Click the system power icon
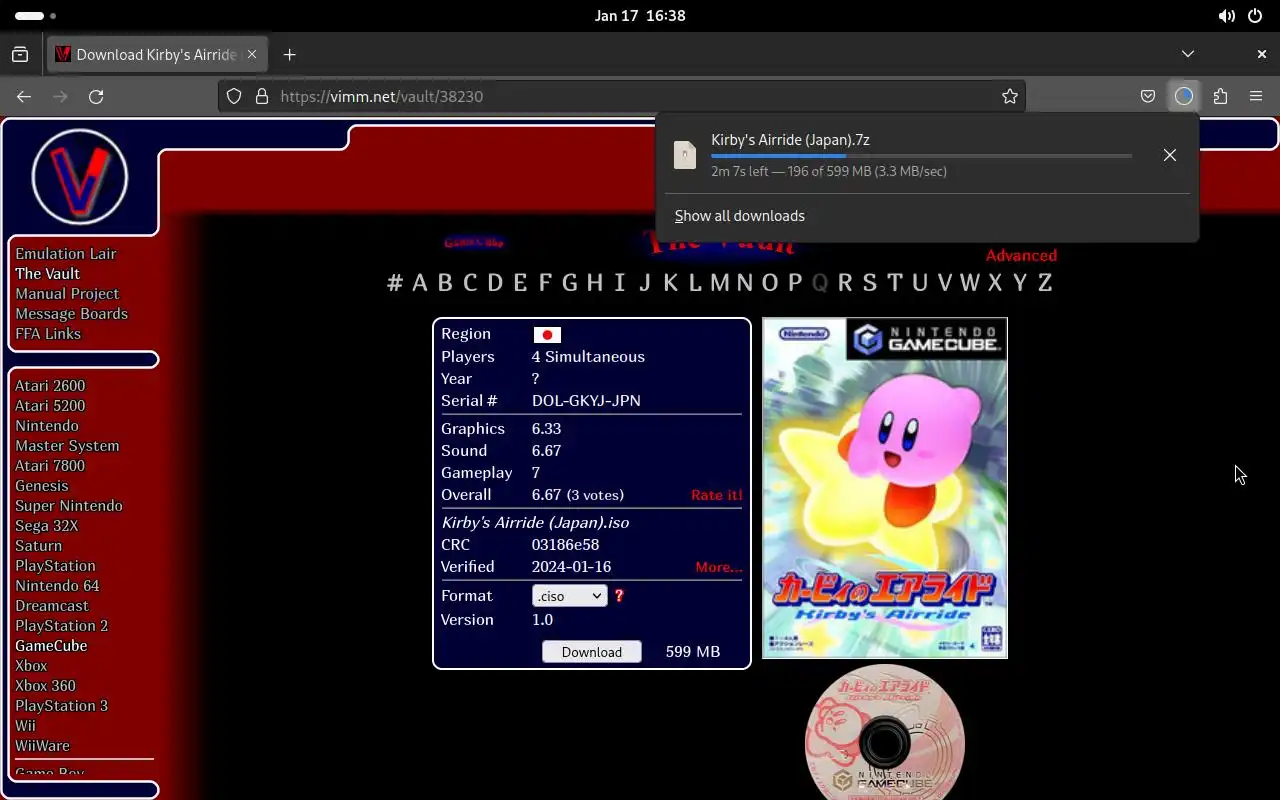The height and width of the screenshot is (800, 1280). pos(1255,16)
